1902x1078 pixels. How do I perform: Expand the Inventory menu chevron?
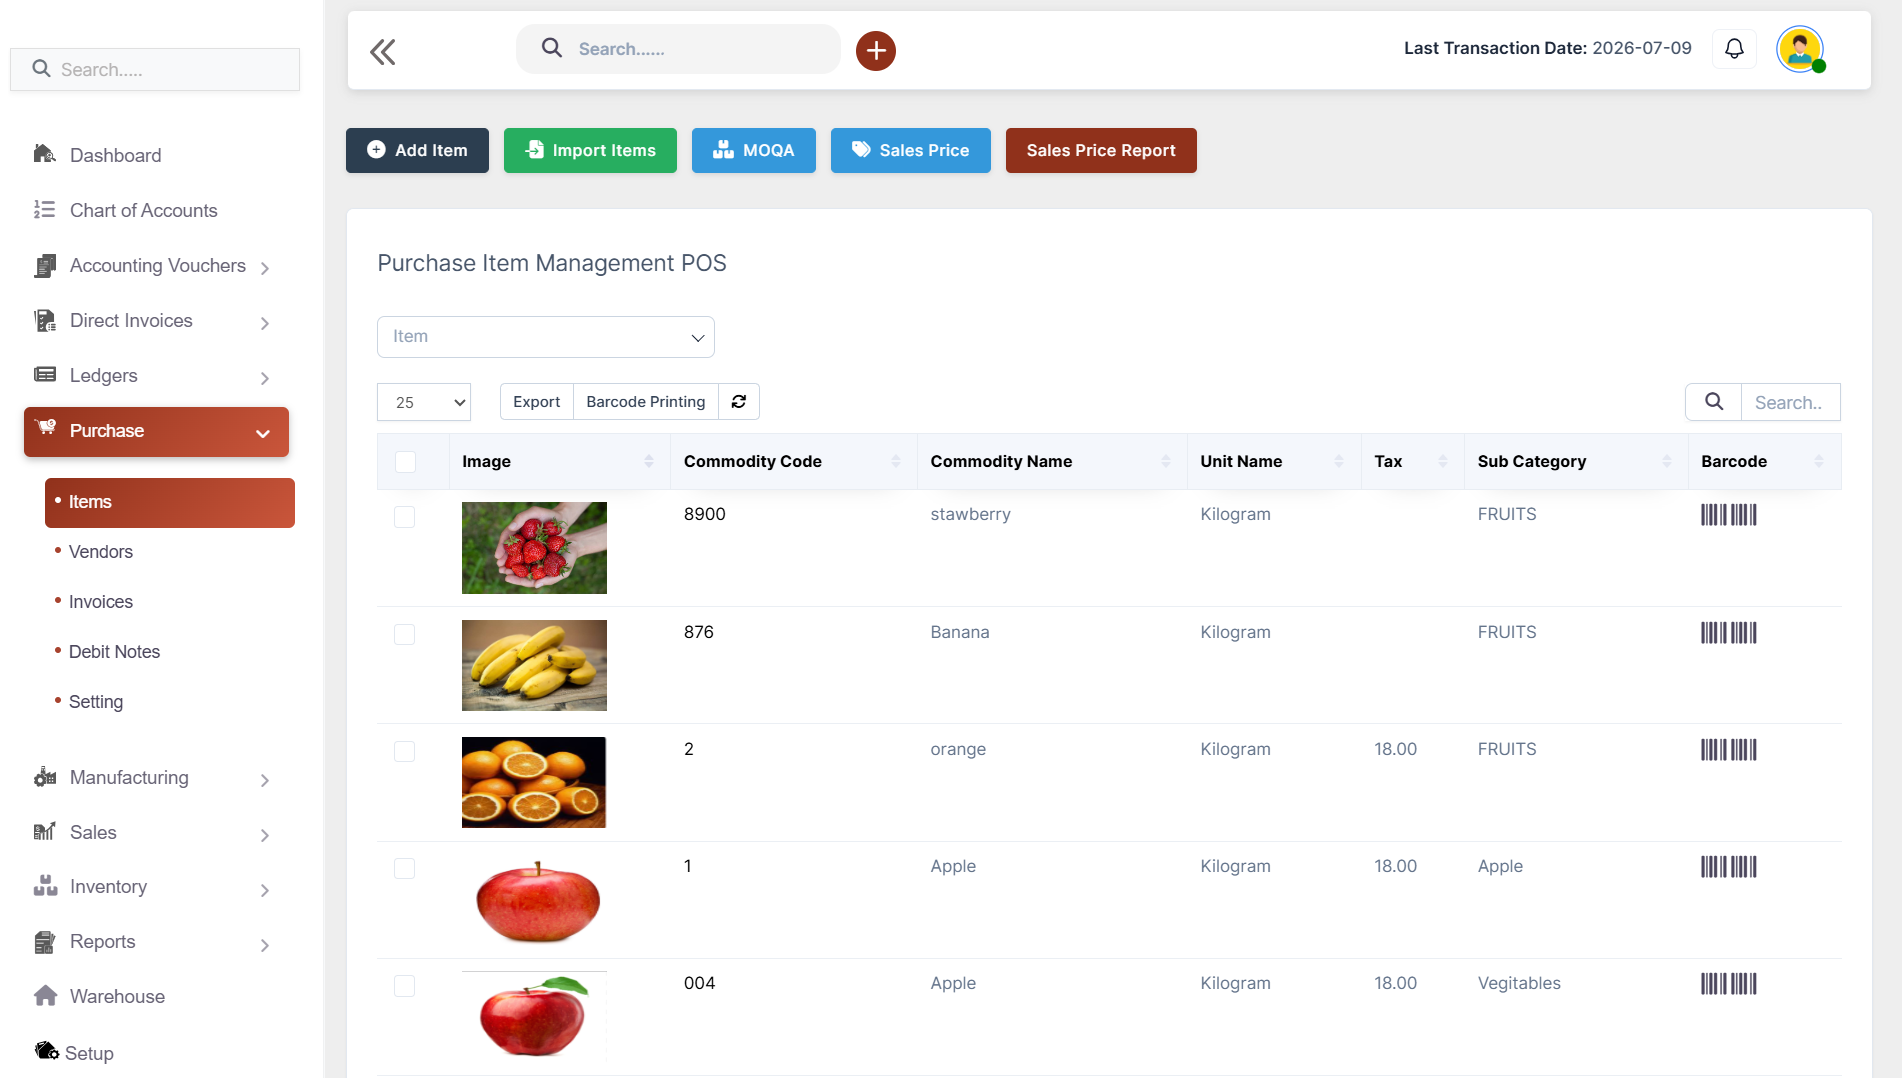pos(265,890)
